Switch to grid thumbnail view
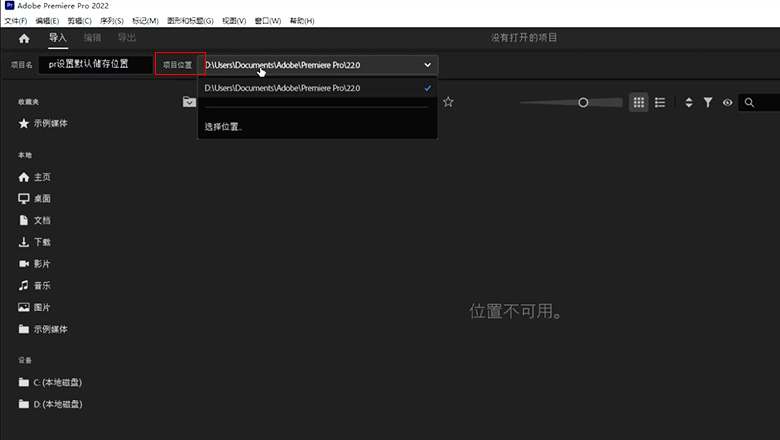The width and height of the screenshot is (780, 440). [x=639, y=102]
